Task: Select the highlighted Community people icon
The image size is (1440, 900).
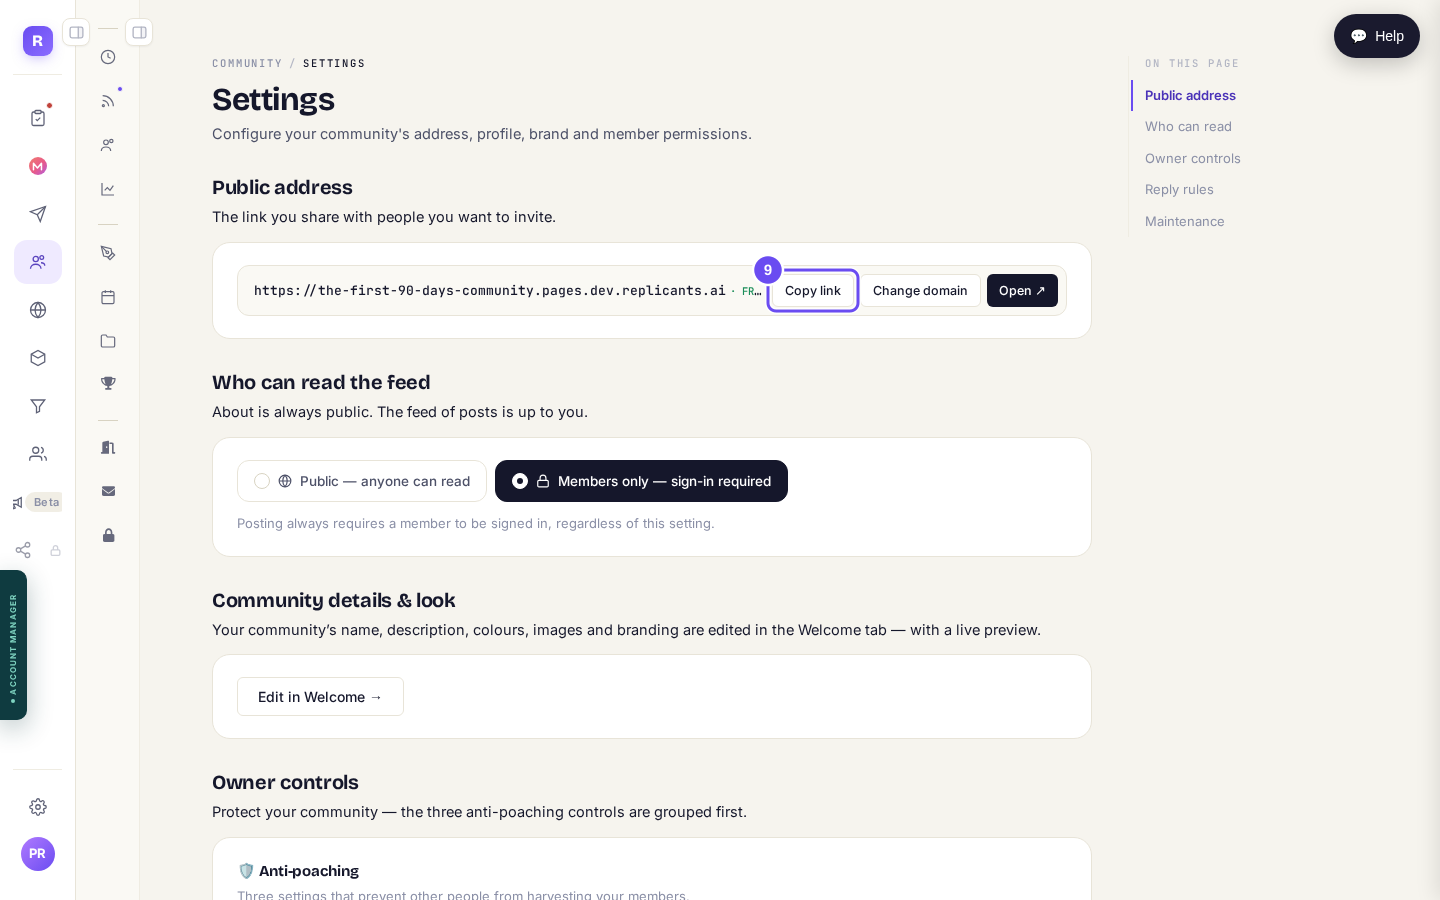Action: coord(38,262)
